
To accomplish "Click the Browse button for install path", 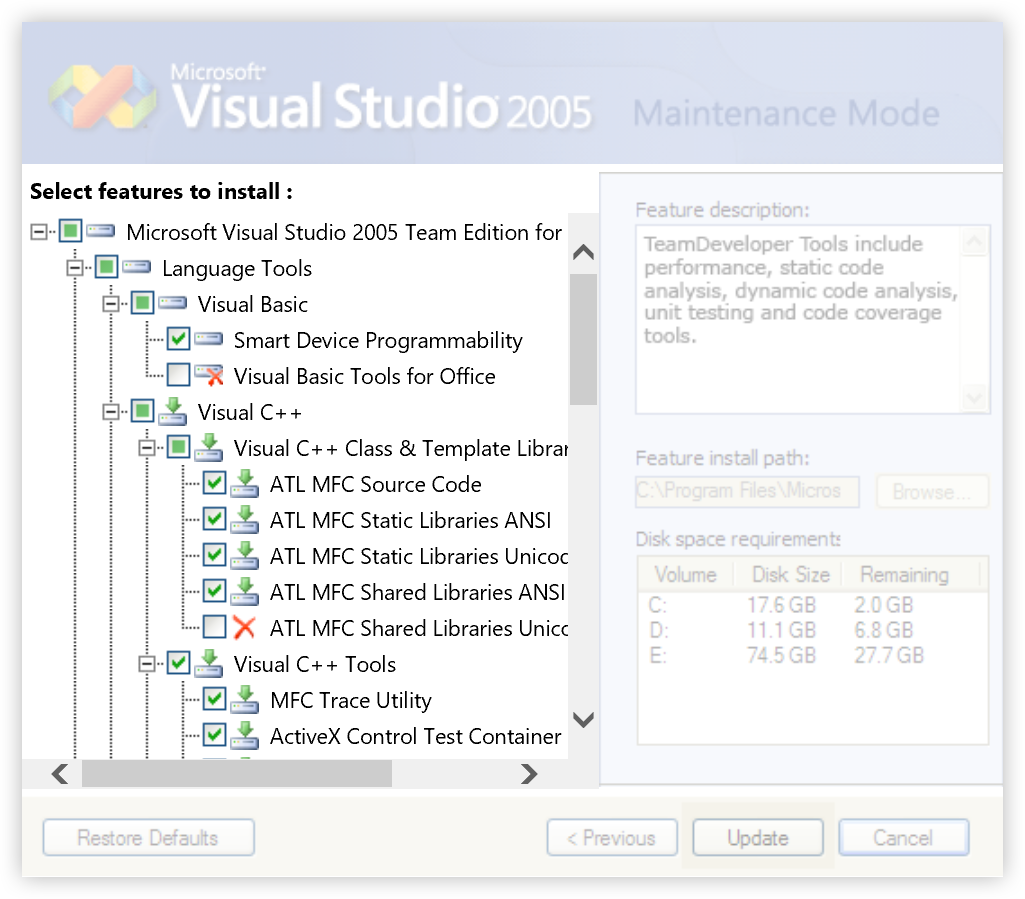I will click(x=932, y=491).
